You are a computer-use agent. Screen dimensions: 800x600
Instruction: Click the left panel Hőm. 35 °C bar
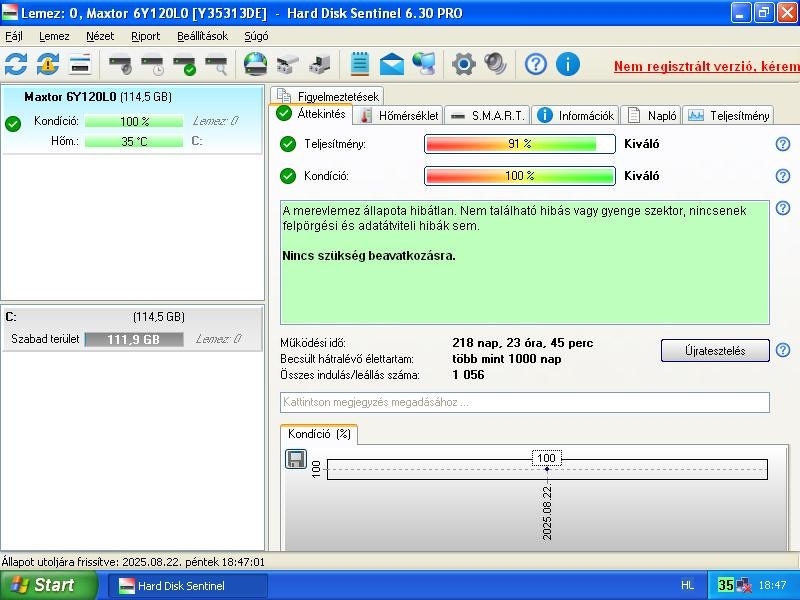tap(134, 141)
